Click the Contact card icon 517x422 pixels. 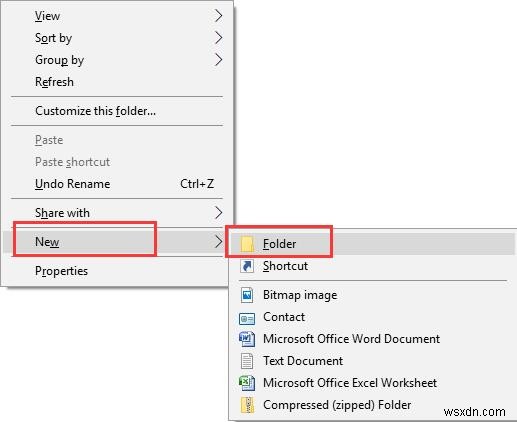(x=247, y=318)
